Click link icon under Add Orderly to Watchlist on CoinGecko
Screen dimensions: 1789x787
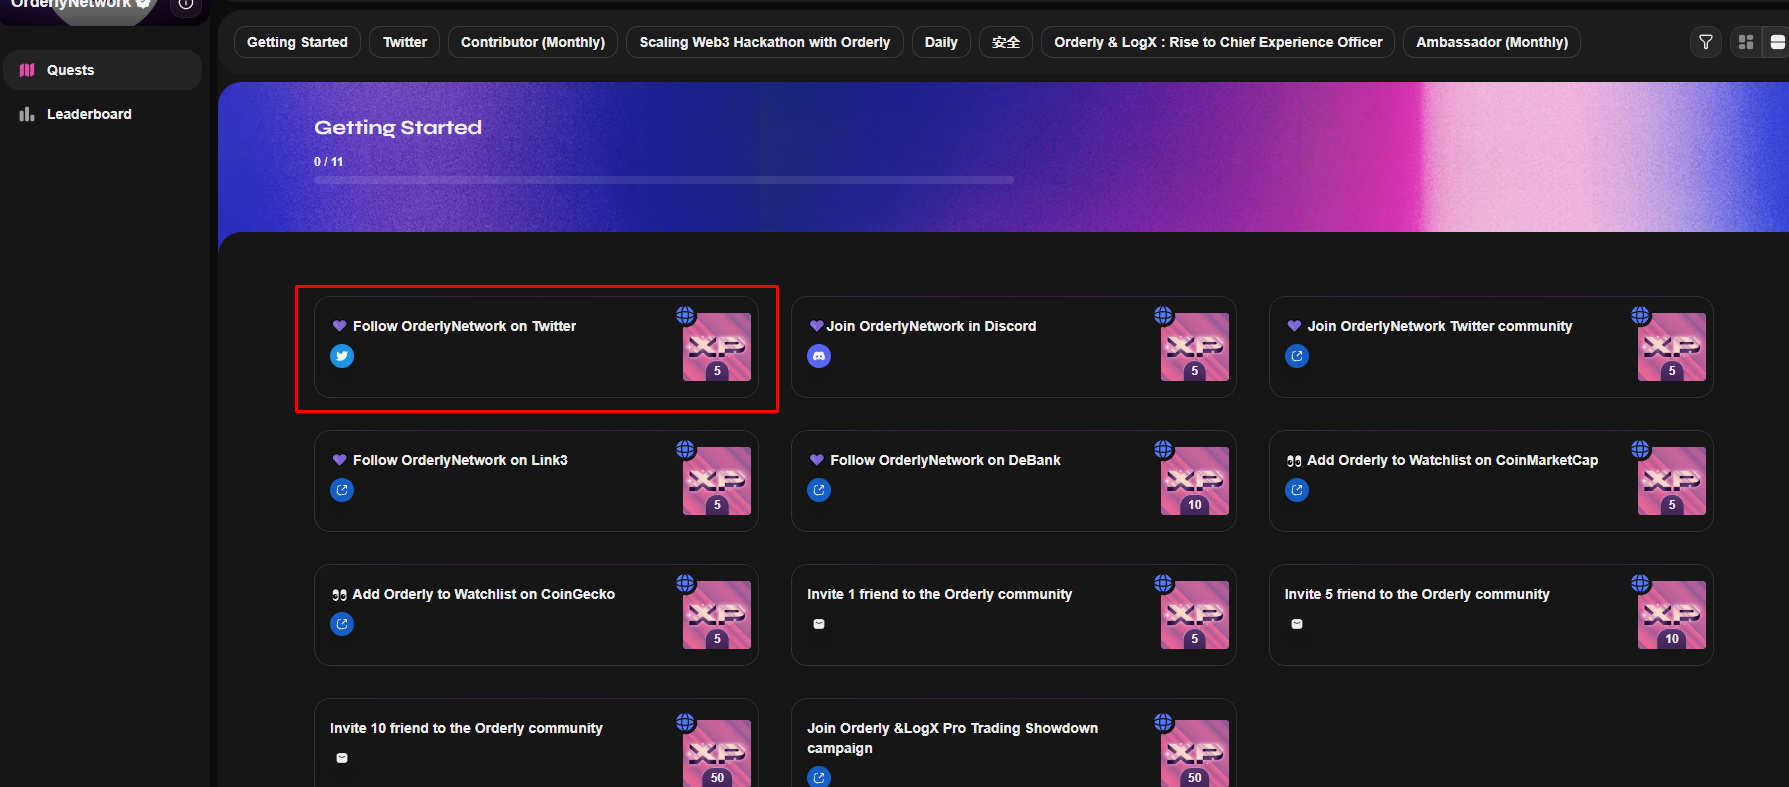(342, 624)
